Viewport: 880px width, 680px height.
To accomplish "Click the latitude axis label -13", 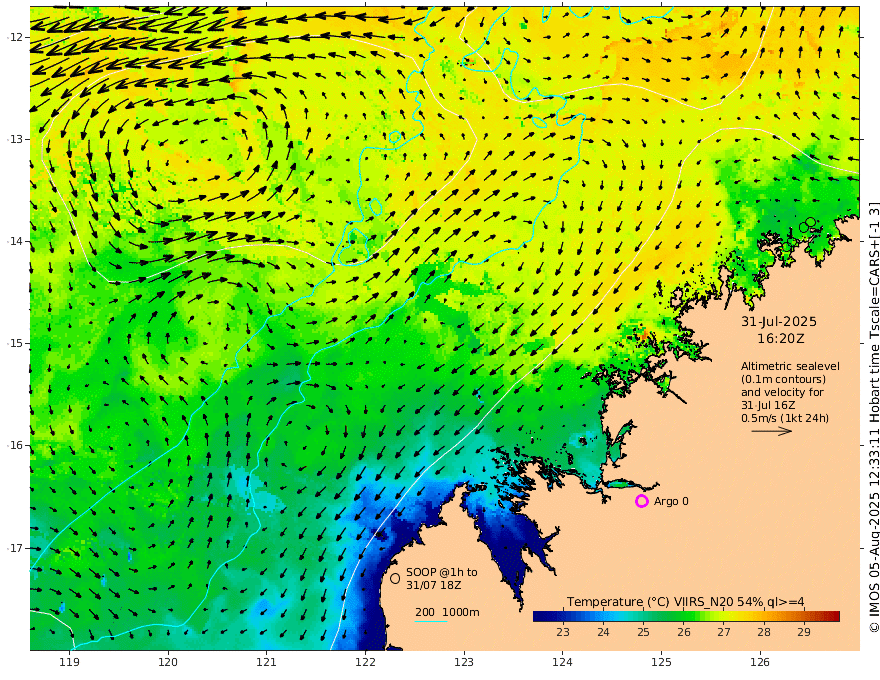I will pyautogui.click(x=15, y=139).
